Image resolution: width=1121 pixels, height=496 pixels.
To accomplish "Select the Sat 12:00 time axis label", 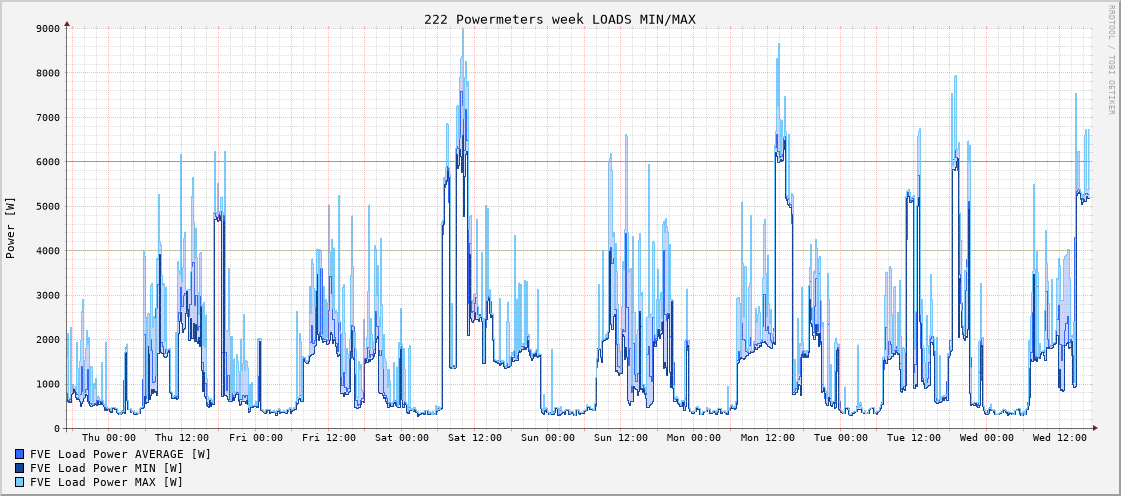I will (475, 438).
